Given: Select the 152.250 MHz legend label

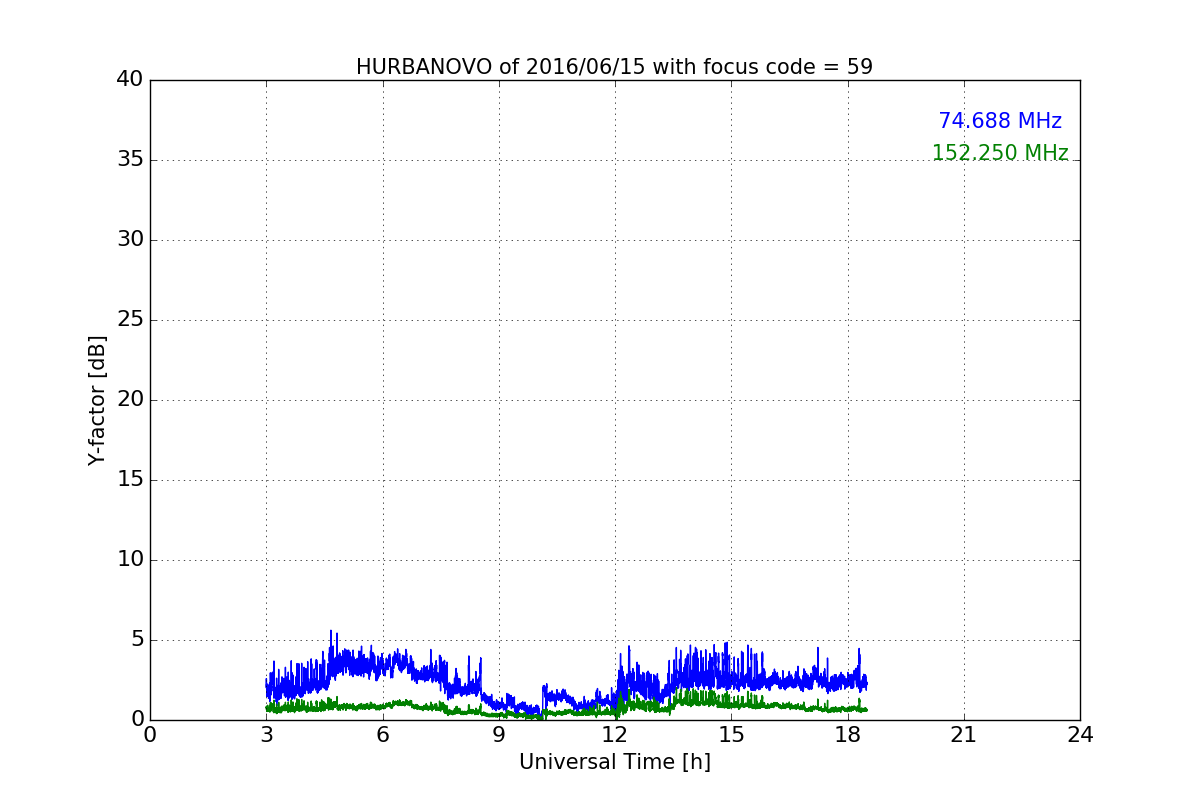Looking at the screenshot, I should [x=1000, y=153].
